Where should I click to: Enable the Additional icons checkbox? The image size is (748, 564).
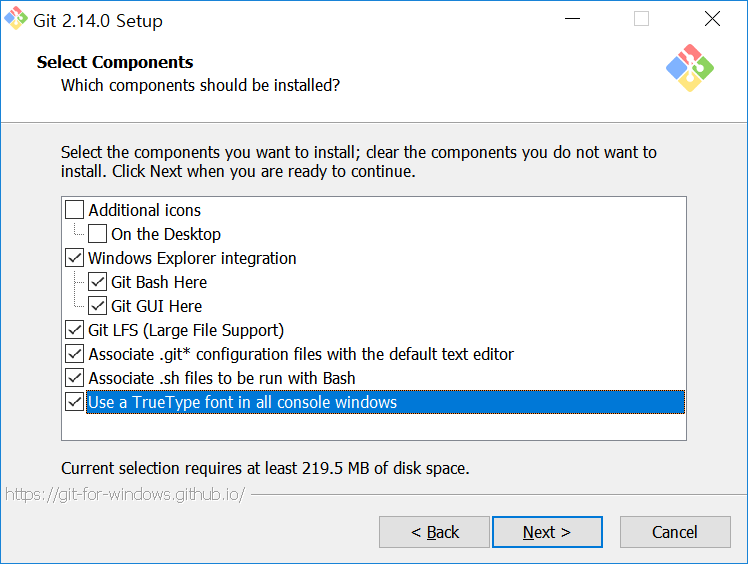(x=74, y=210)
